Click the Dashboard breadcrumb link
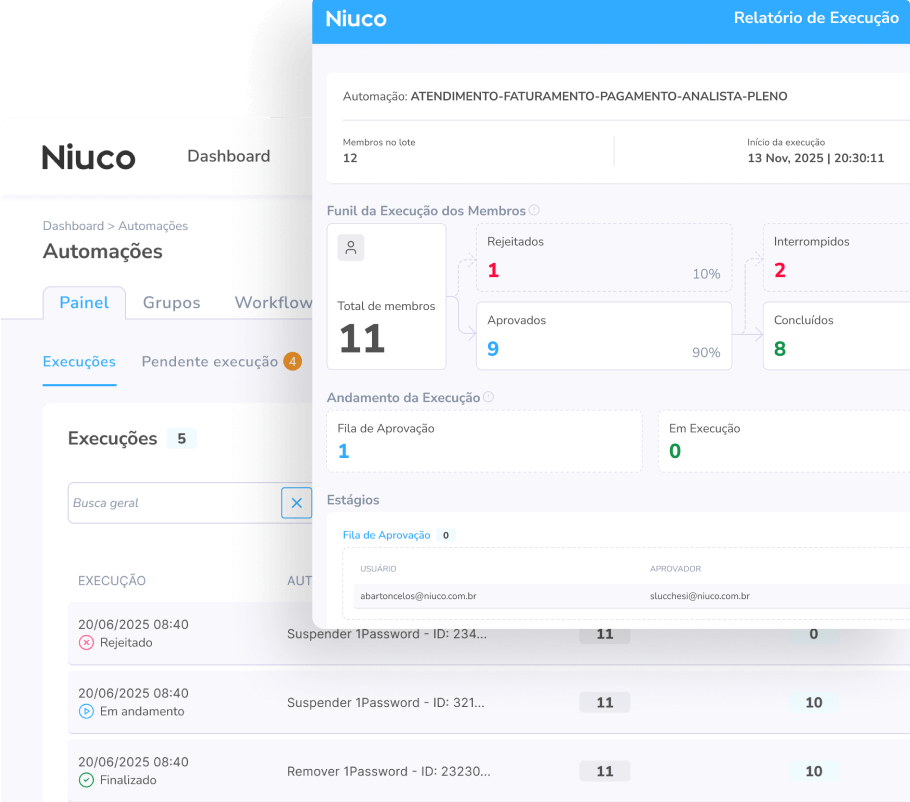The width and height of the screenshot is (910, 802). coord(73,226)
